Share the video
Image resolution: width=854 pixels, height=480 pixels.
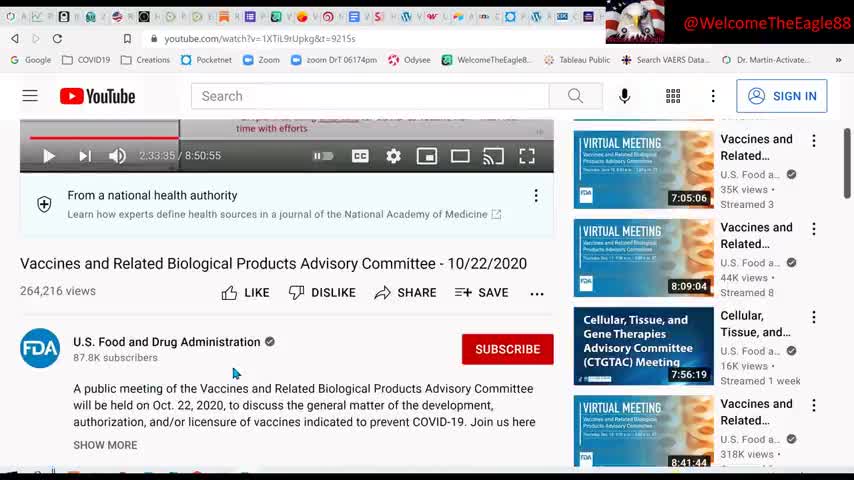click(405, 293)
